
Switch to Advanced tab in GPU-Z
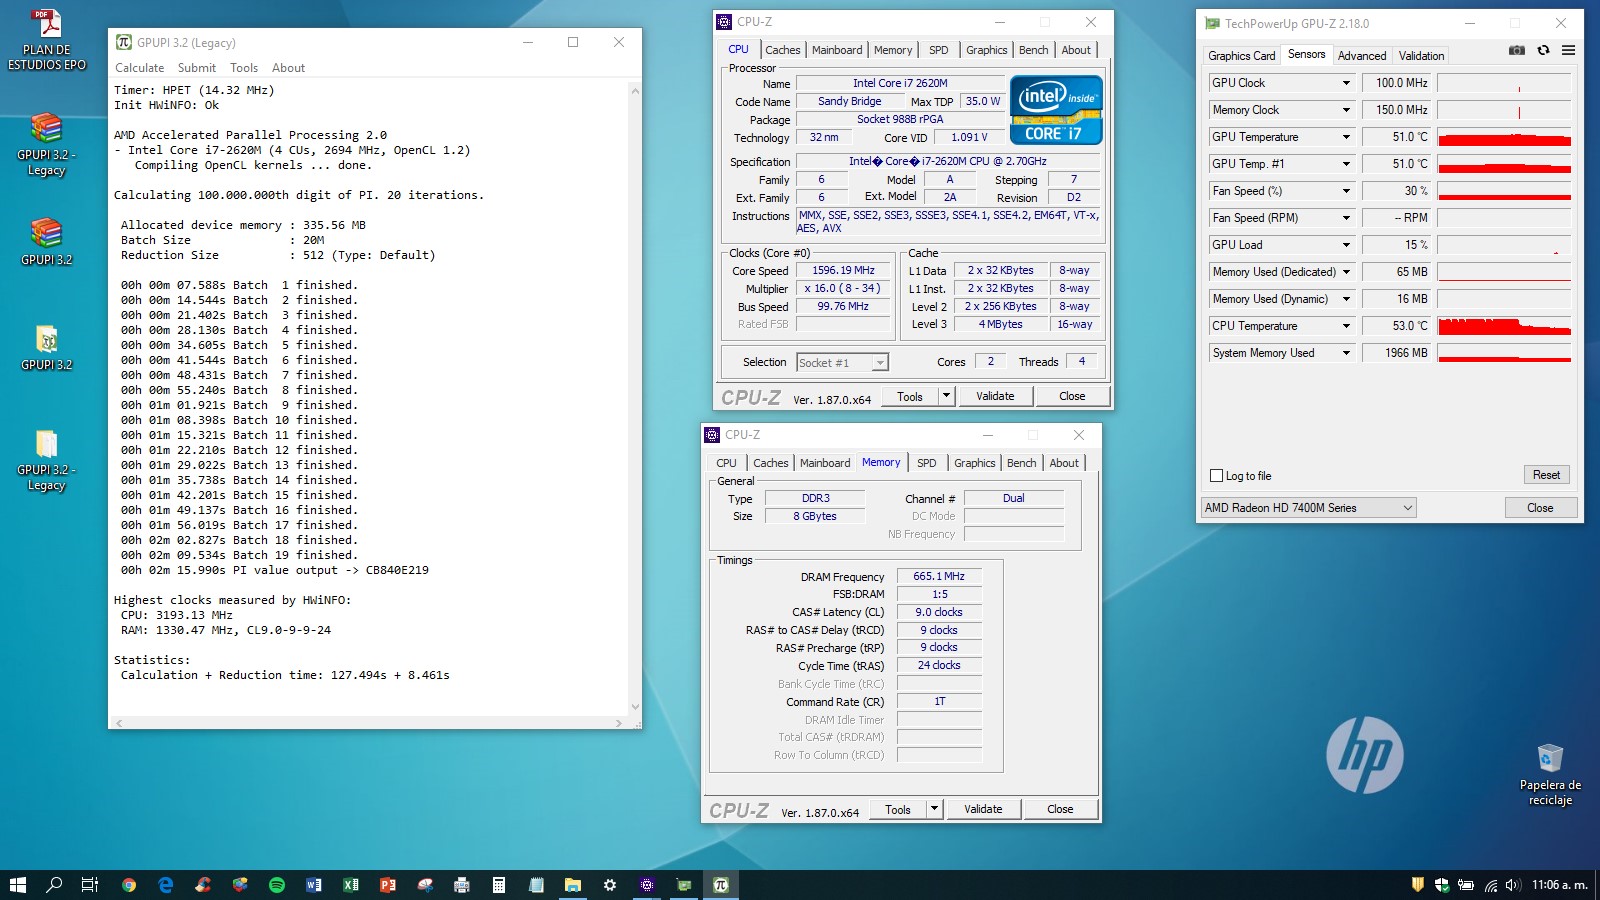click(1362, 56)
